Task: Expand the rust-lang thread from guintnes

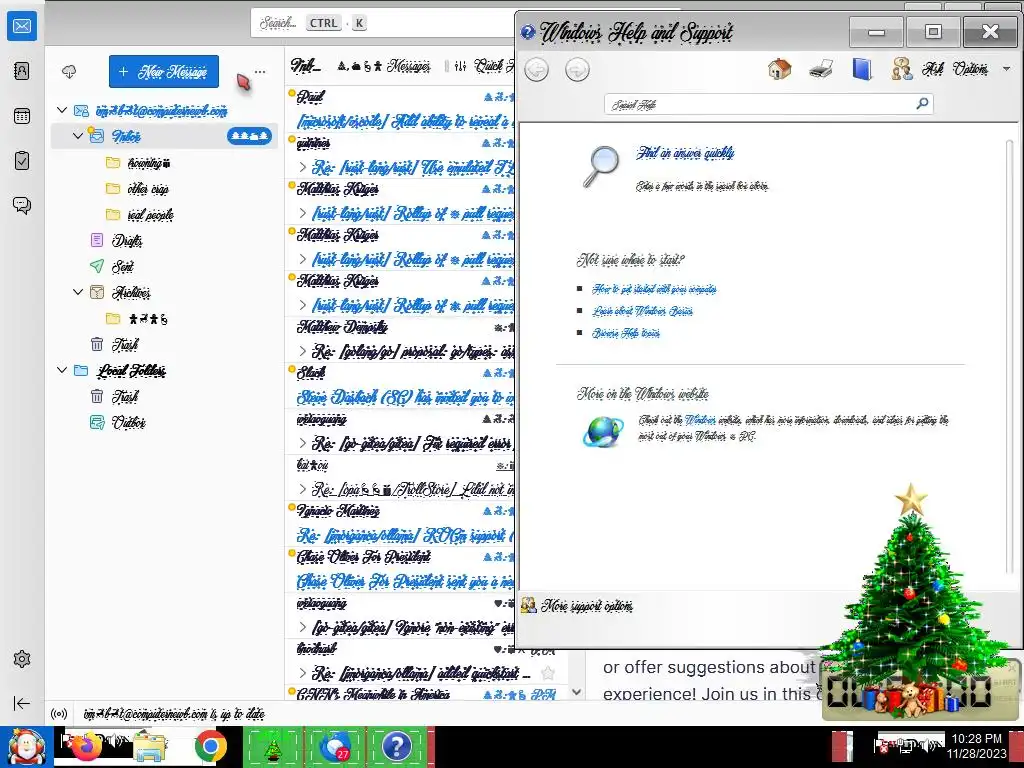Action: coord(302,167)
